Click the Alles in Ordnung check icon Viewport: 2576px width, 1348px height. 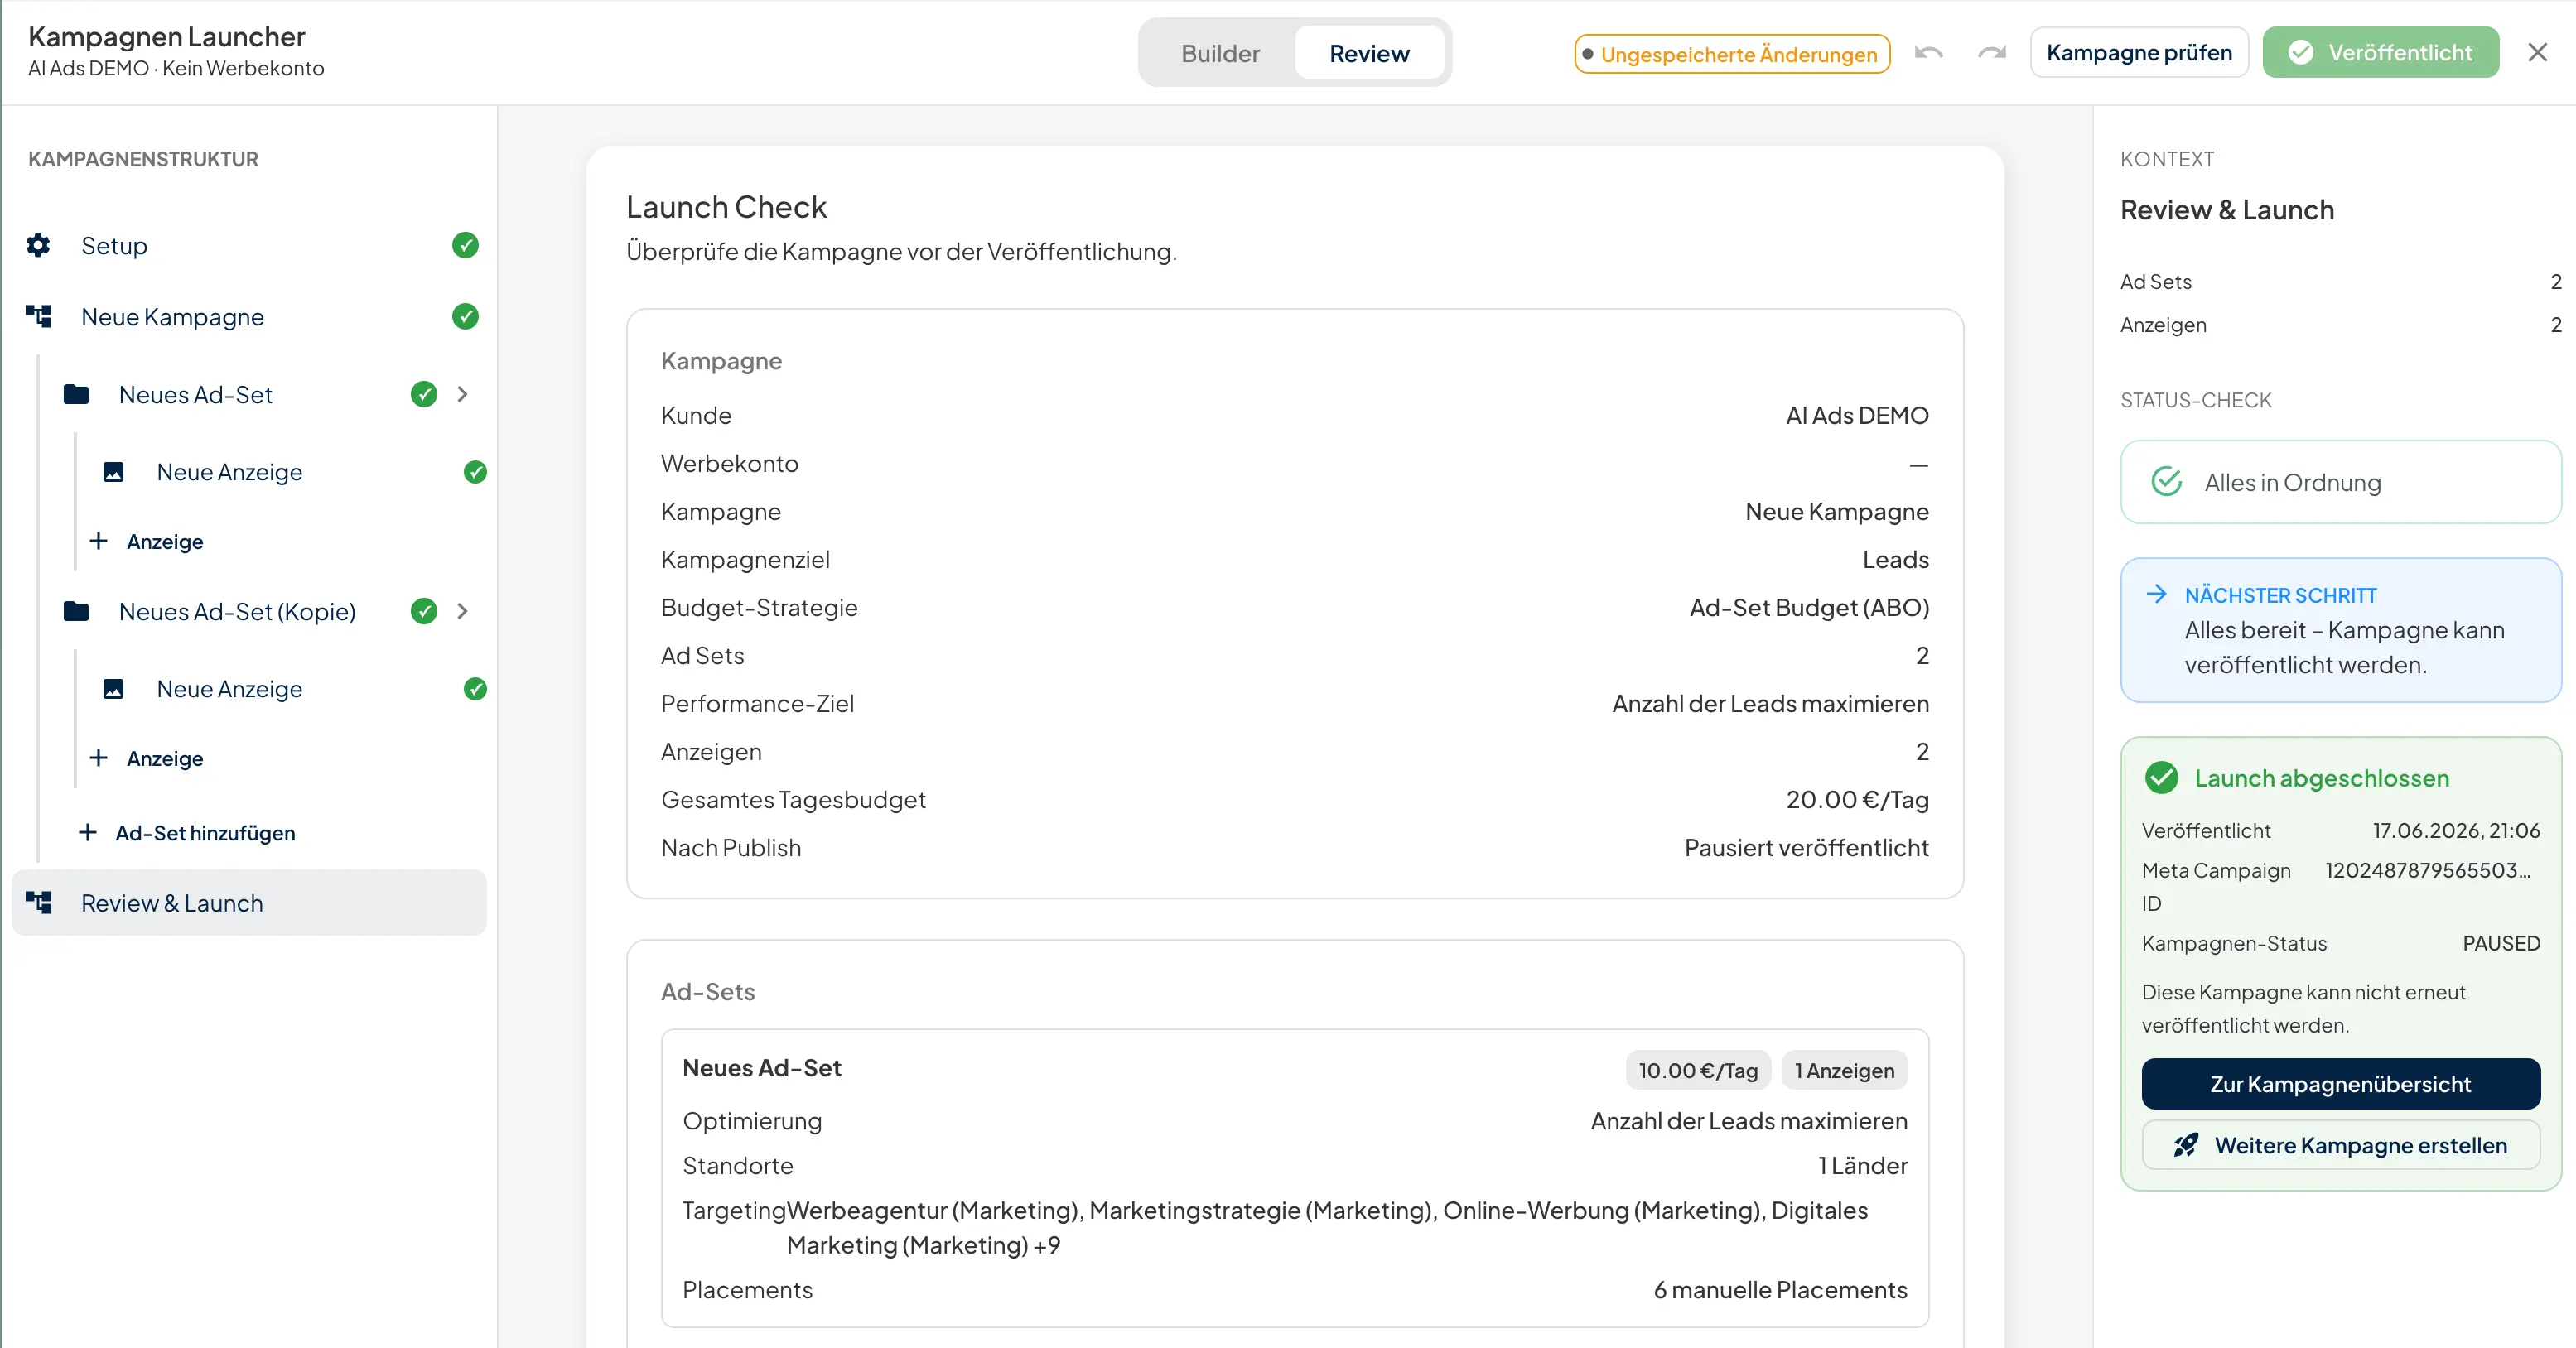click(2166, 482)
